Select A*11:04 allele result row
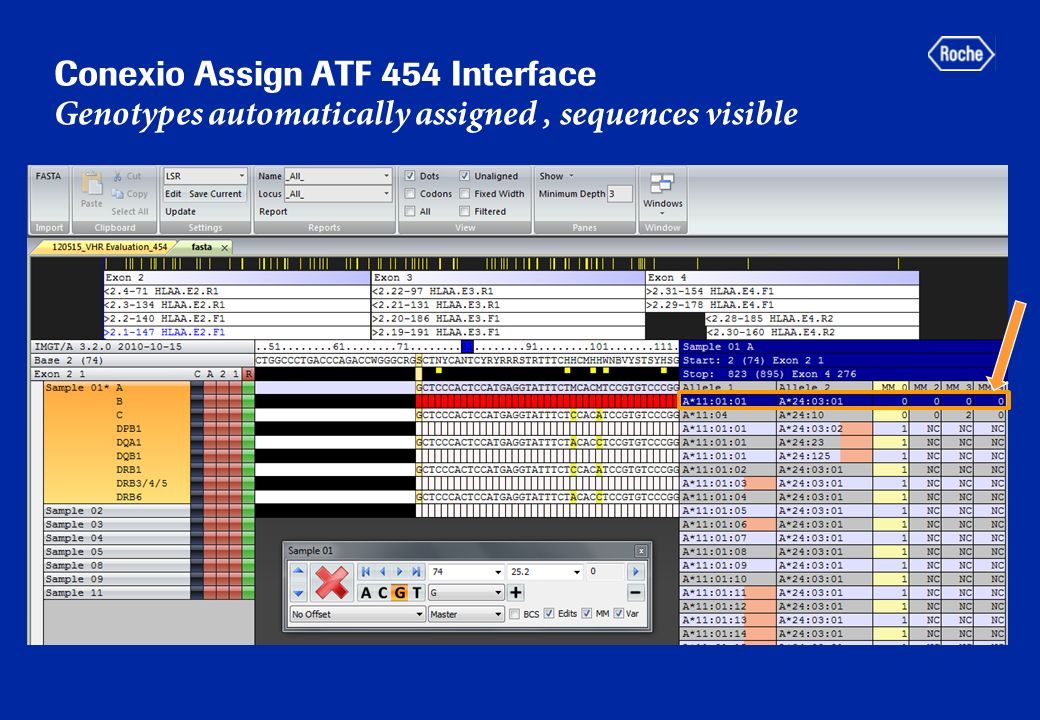 pyautogui.click(x=842, y=415)
